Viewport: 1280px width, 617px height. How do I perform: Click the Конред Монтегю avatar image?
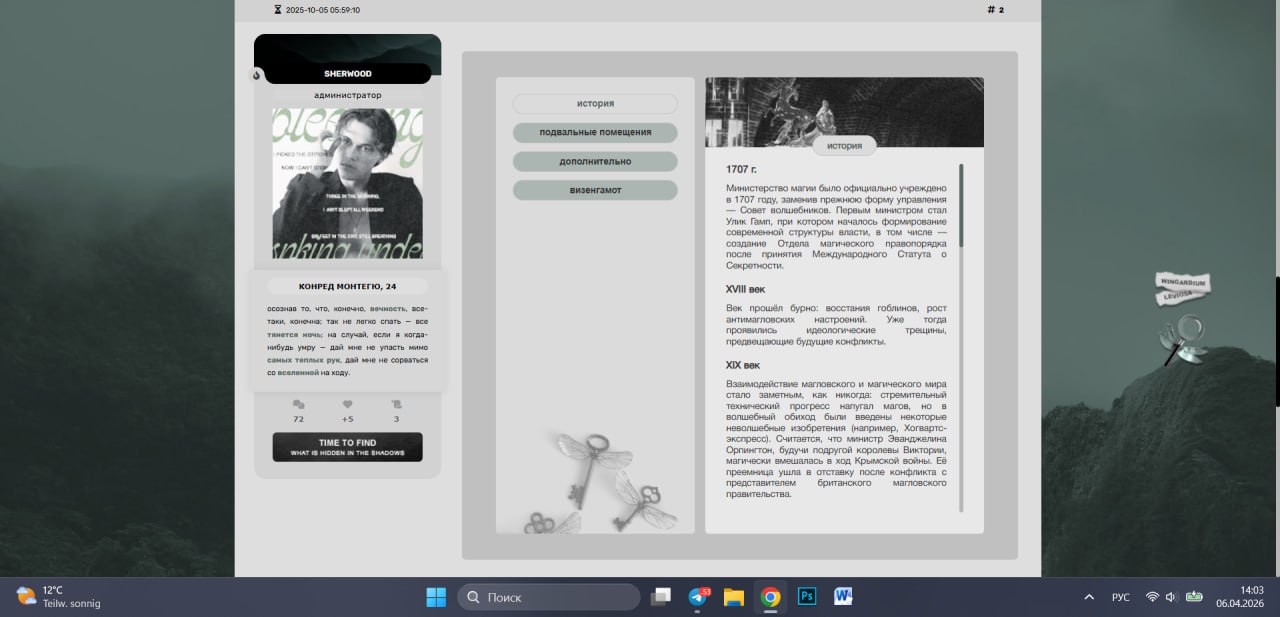coord(347,183)
